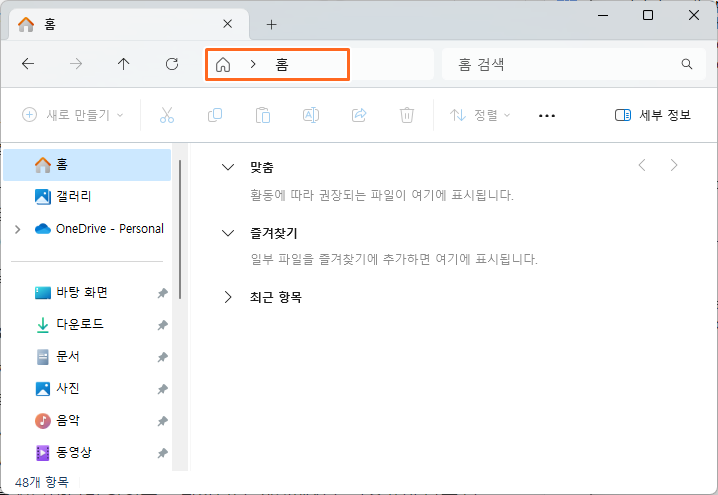Click the 48개 항목 status text

click(x=42, y=482)
